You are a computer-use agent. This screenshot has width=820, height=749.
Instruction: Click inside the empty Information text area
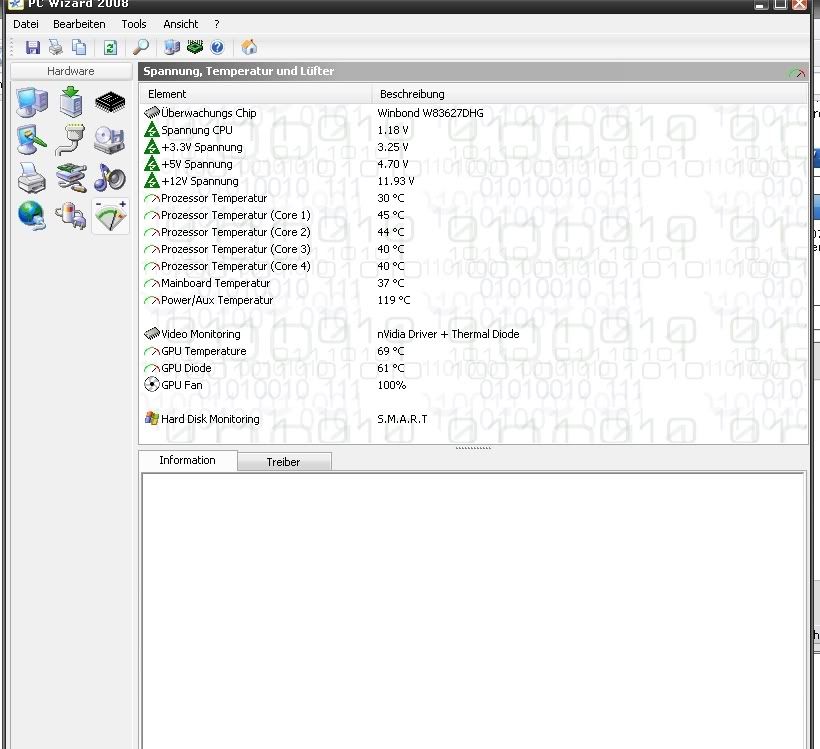[473, 610]
